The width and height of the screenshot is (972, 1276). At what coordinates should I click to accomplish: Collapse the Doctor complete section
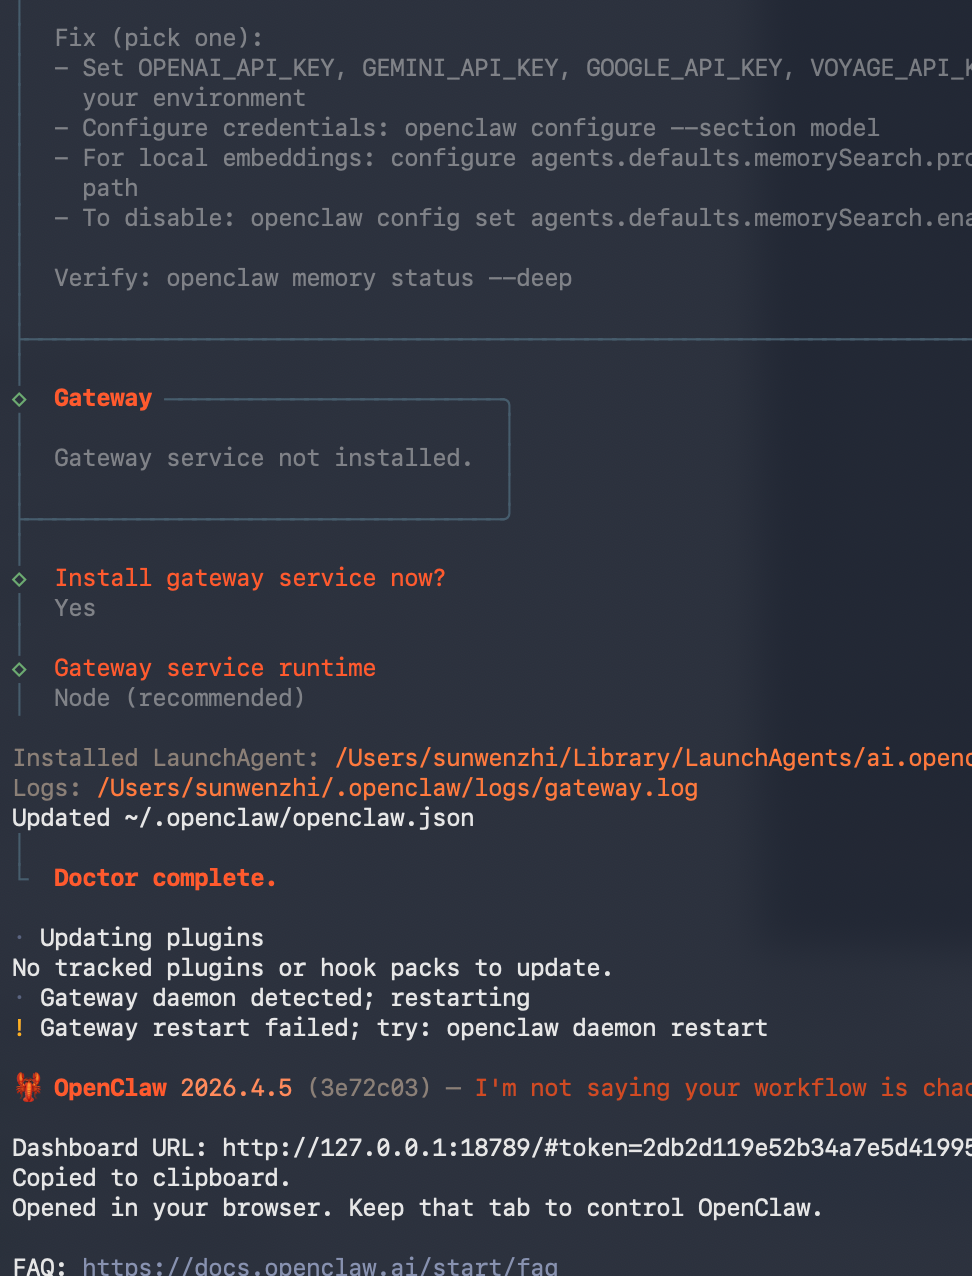tap(164, 877)
